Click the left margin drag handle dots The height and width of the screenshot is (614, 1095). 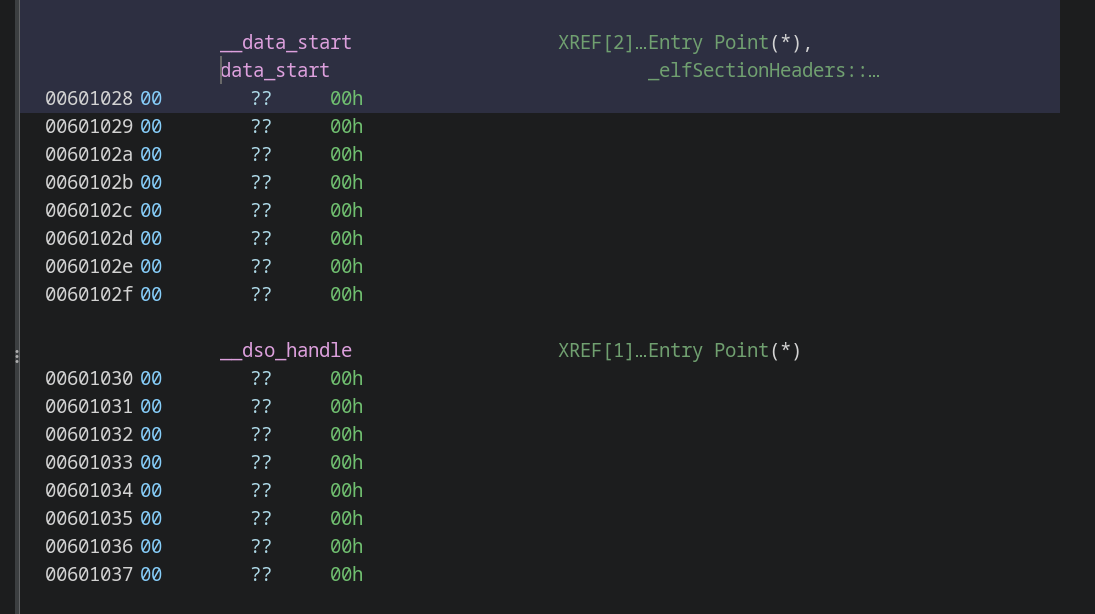click(x=17, y=356)
